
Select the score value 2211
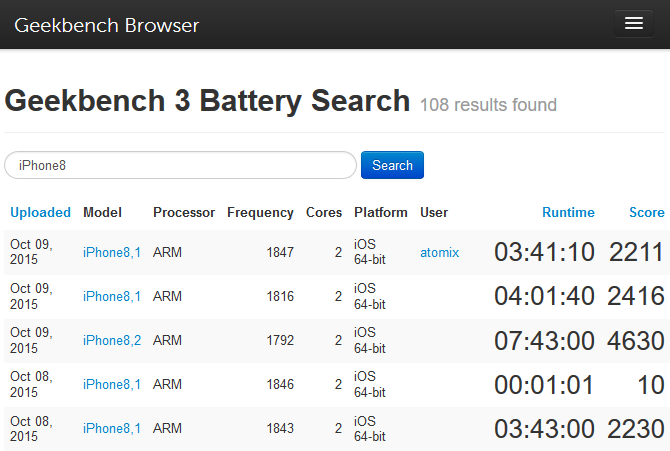pyautogui.click(x=637, y=252)
